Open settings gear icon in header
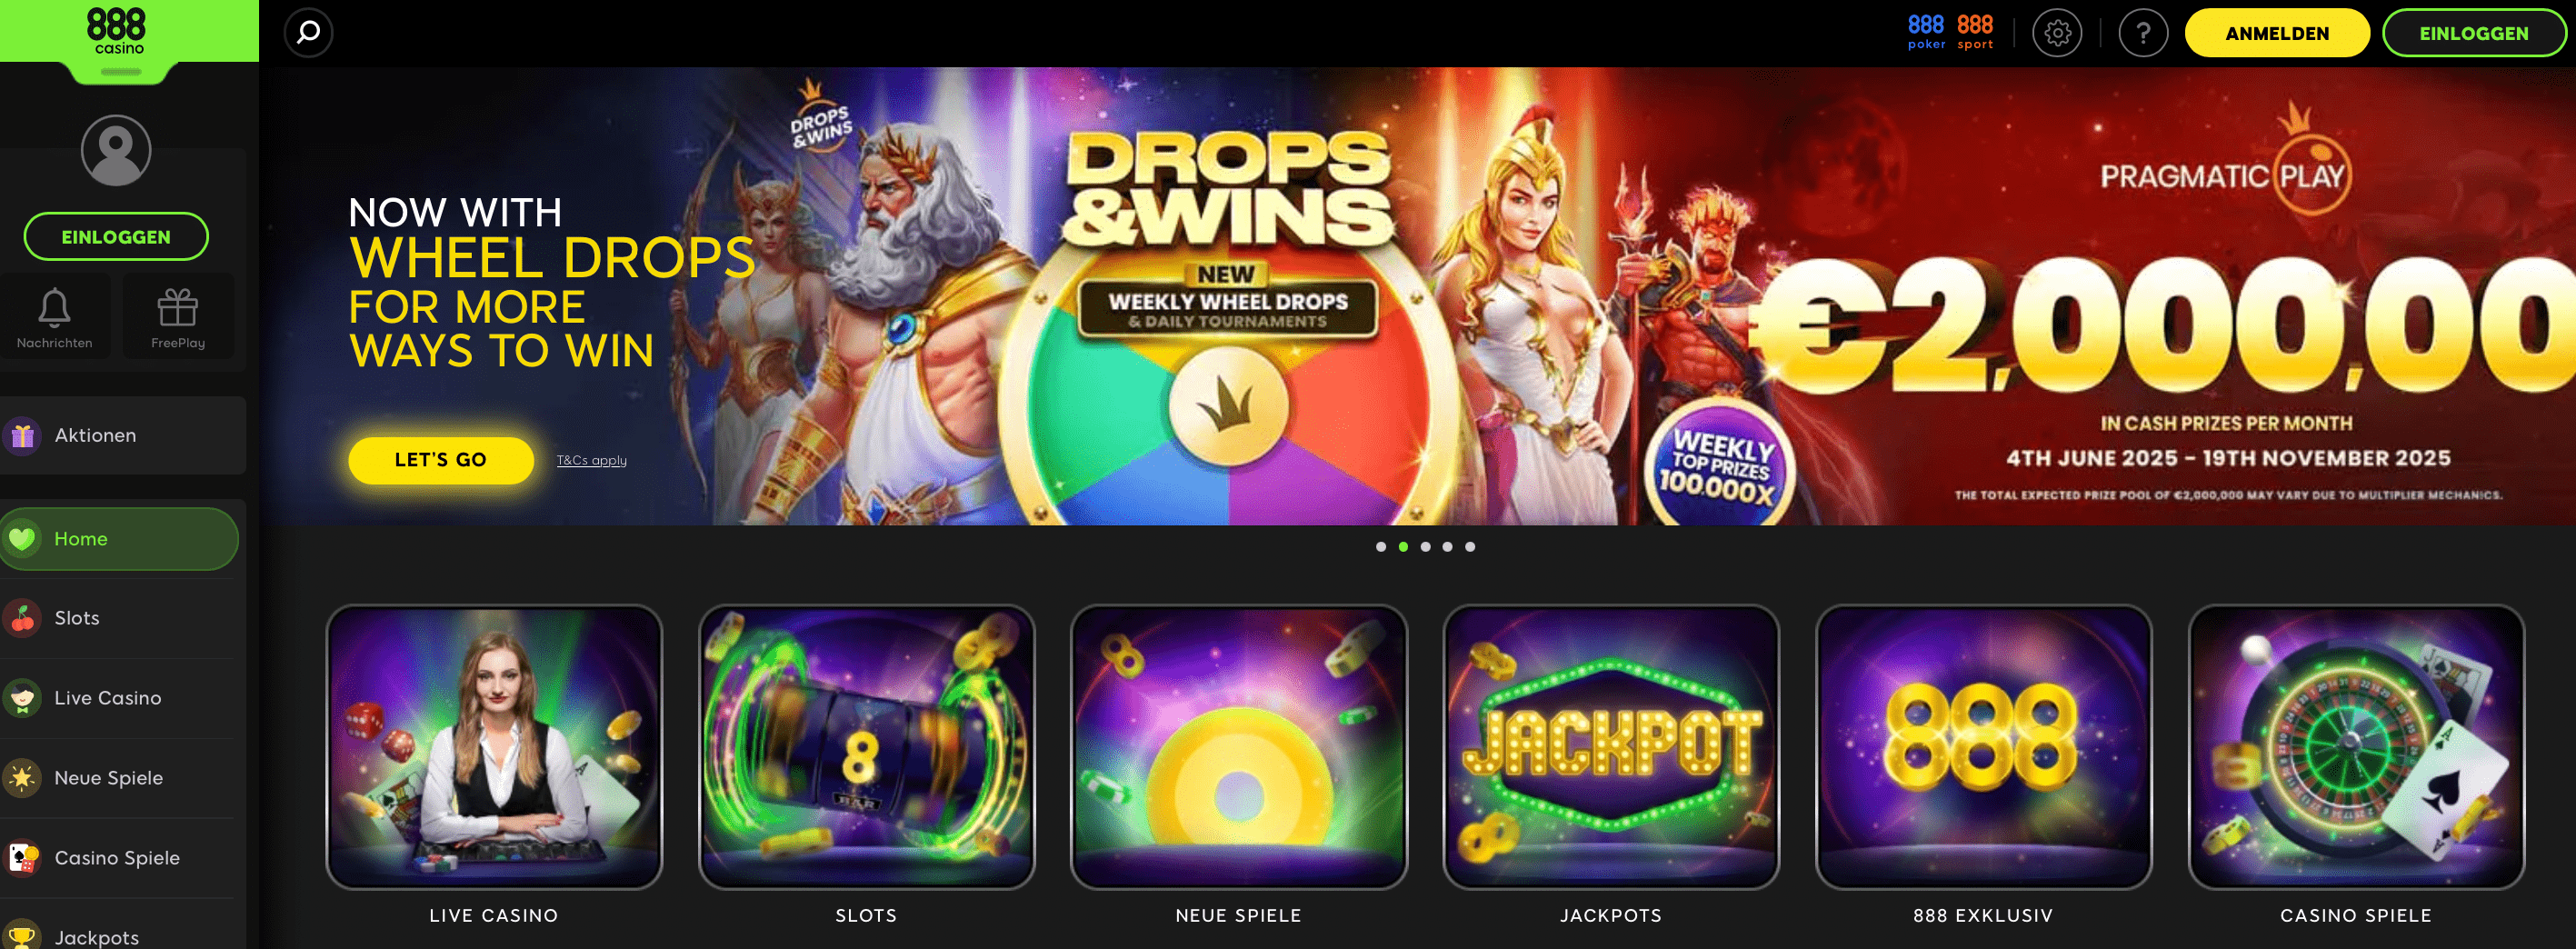The image size is (2576, 949). (2057, 34)
